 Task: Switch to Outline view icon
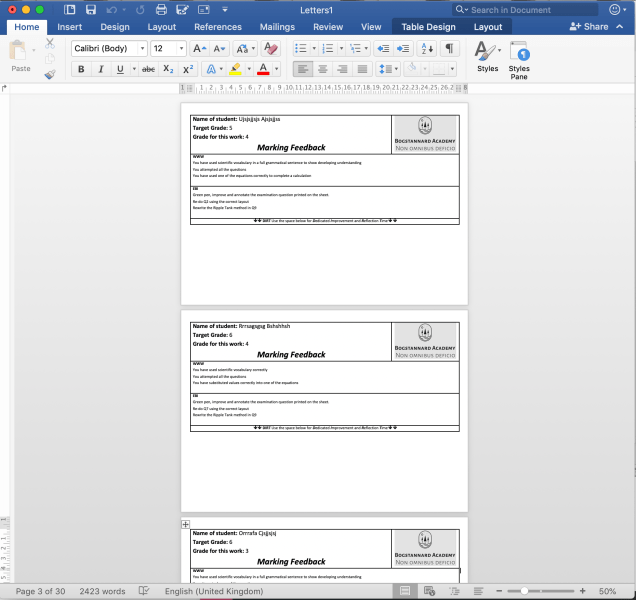click(454, 591)
